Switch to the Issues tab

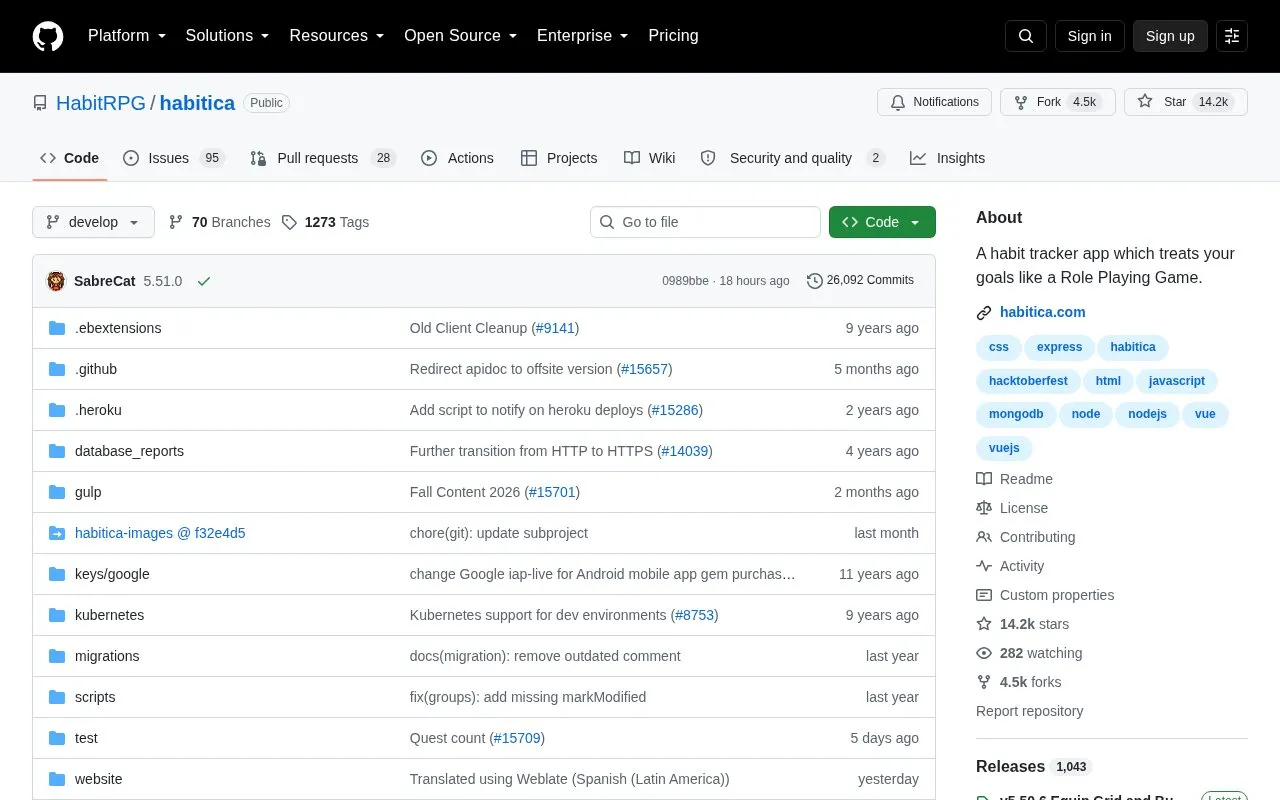tap(174, 158)
